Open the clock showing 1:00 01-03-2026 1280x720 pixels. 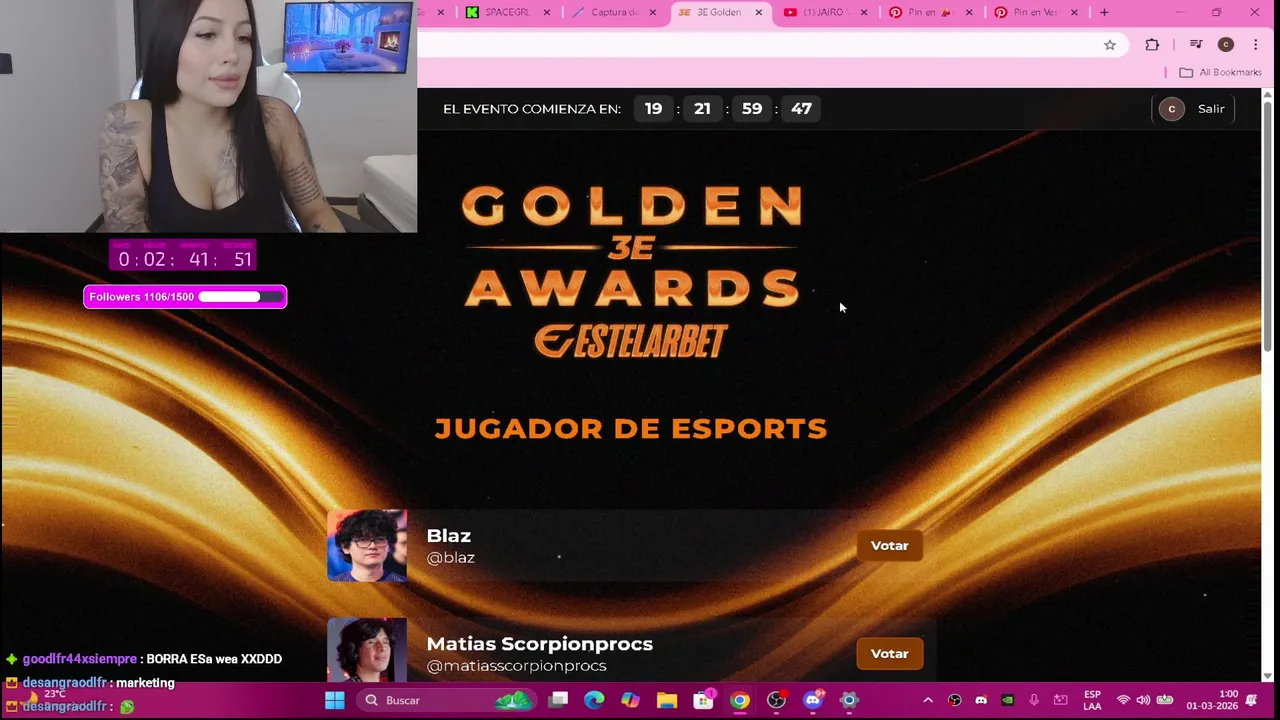(x=1212, y=700)
